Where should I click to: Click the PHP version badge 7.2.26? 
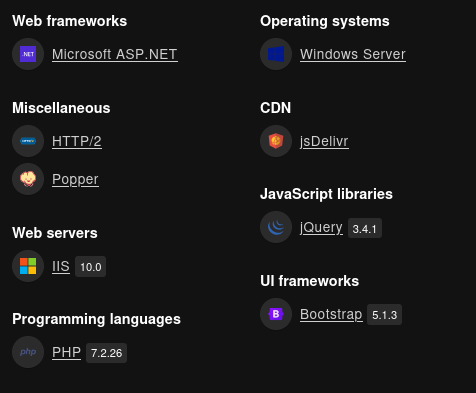pyautogui.click(x=106, y=353)
